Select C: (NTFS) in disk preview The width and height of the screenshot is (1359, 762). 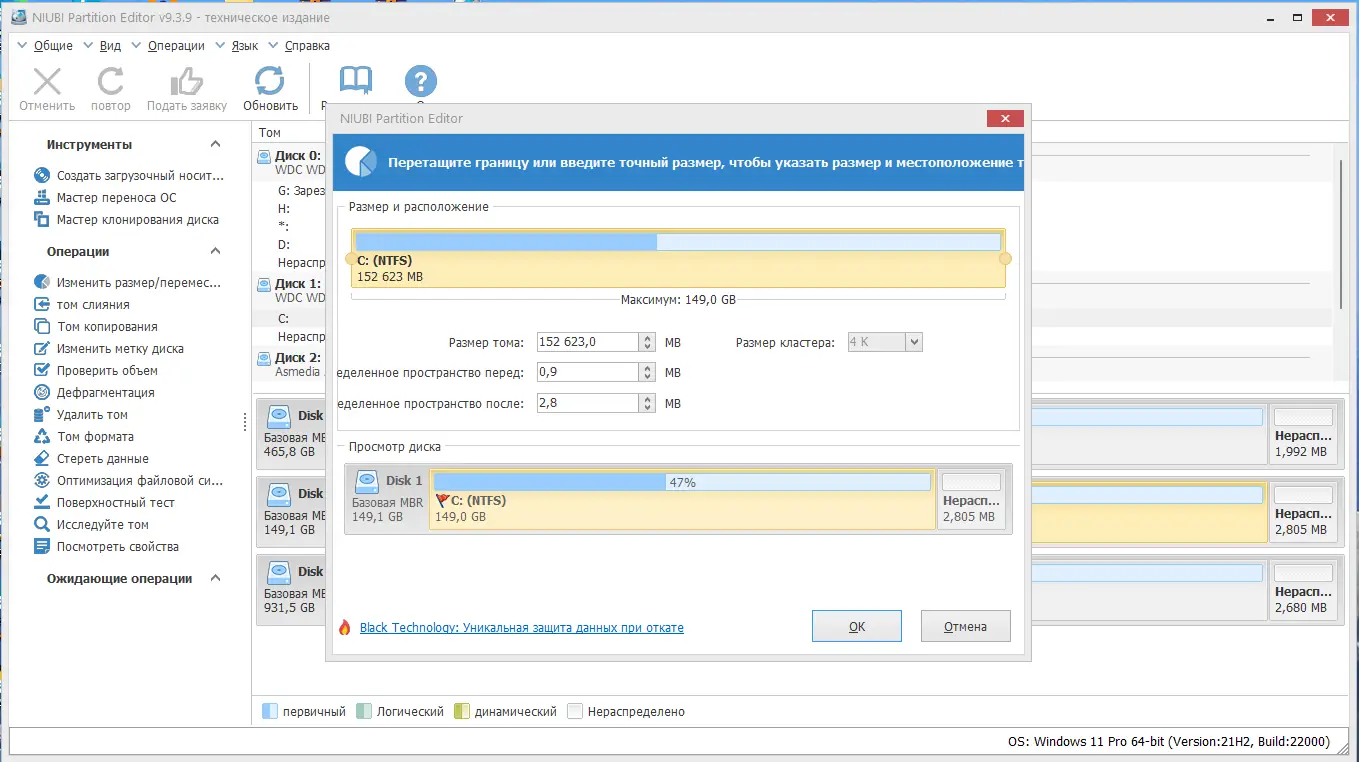(x=682, y=498)
